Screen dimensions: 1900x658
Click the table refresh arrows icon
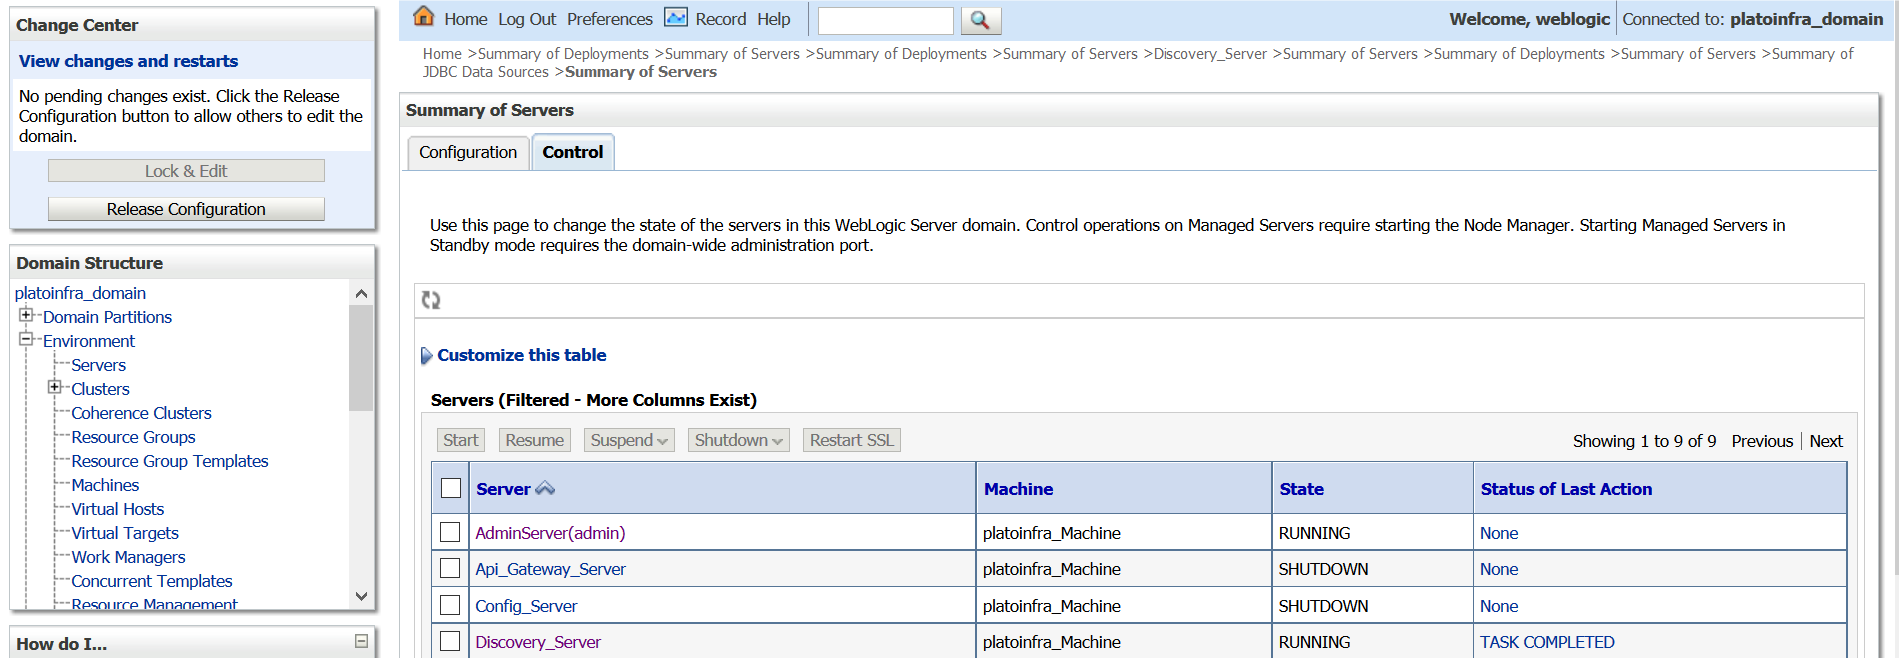431,300
